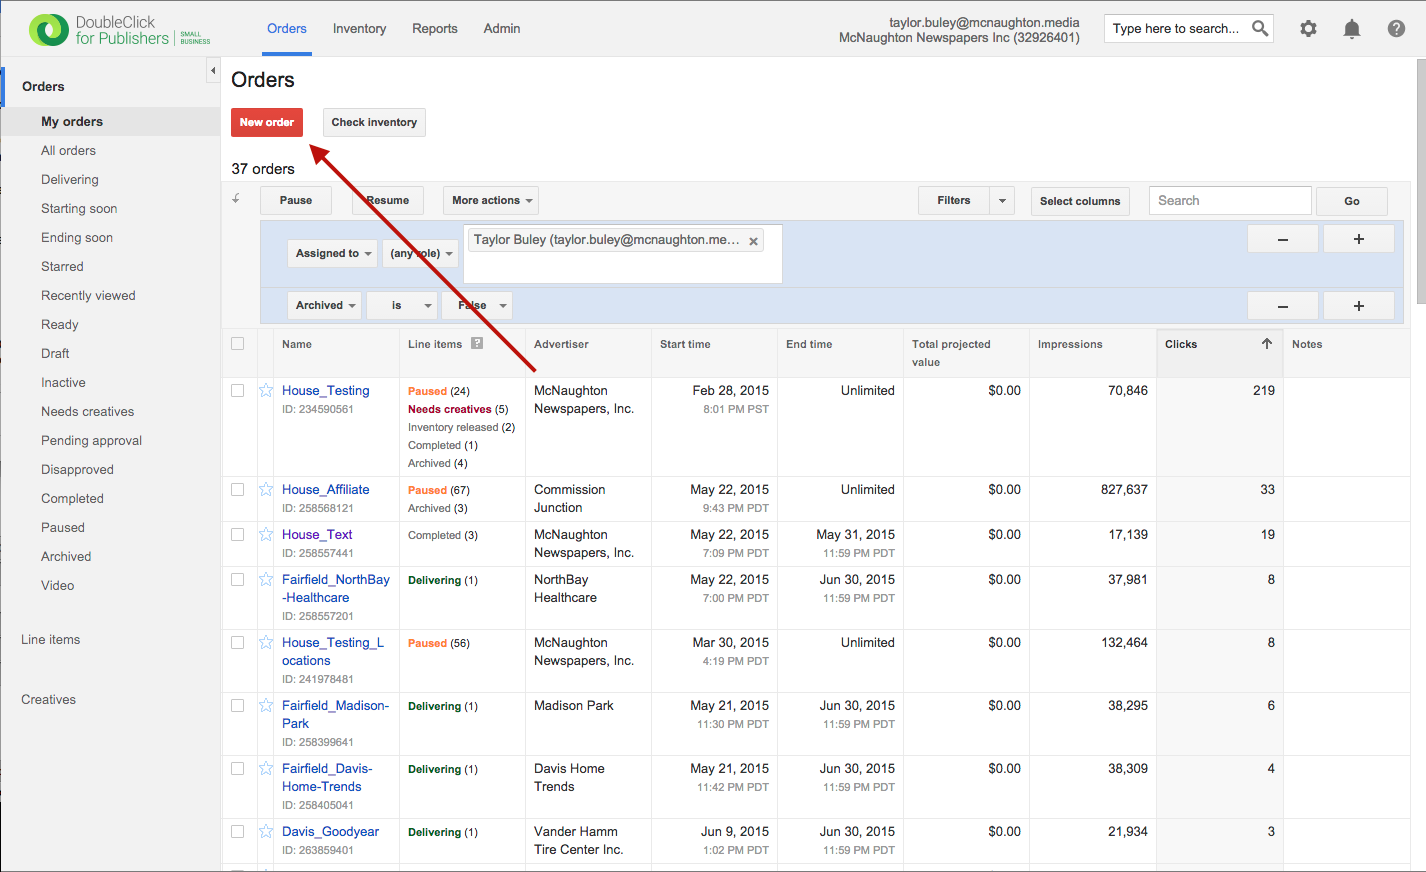This screenshot has height=872, width=1426.
Task: Open the House_Text order link
Action: coord(317,535)
